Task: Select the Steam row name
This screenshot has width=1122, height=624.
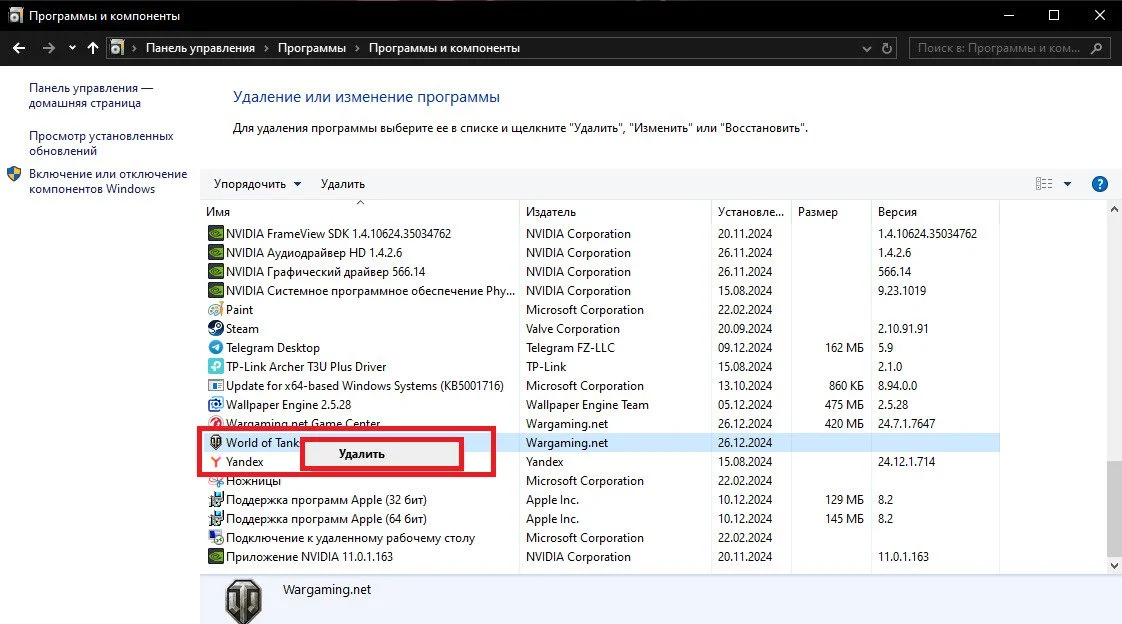Action: pos(242,328)
